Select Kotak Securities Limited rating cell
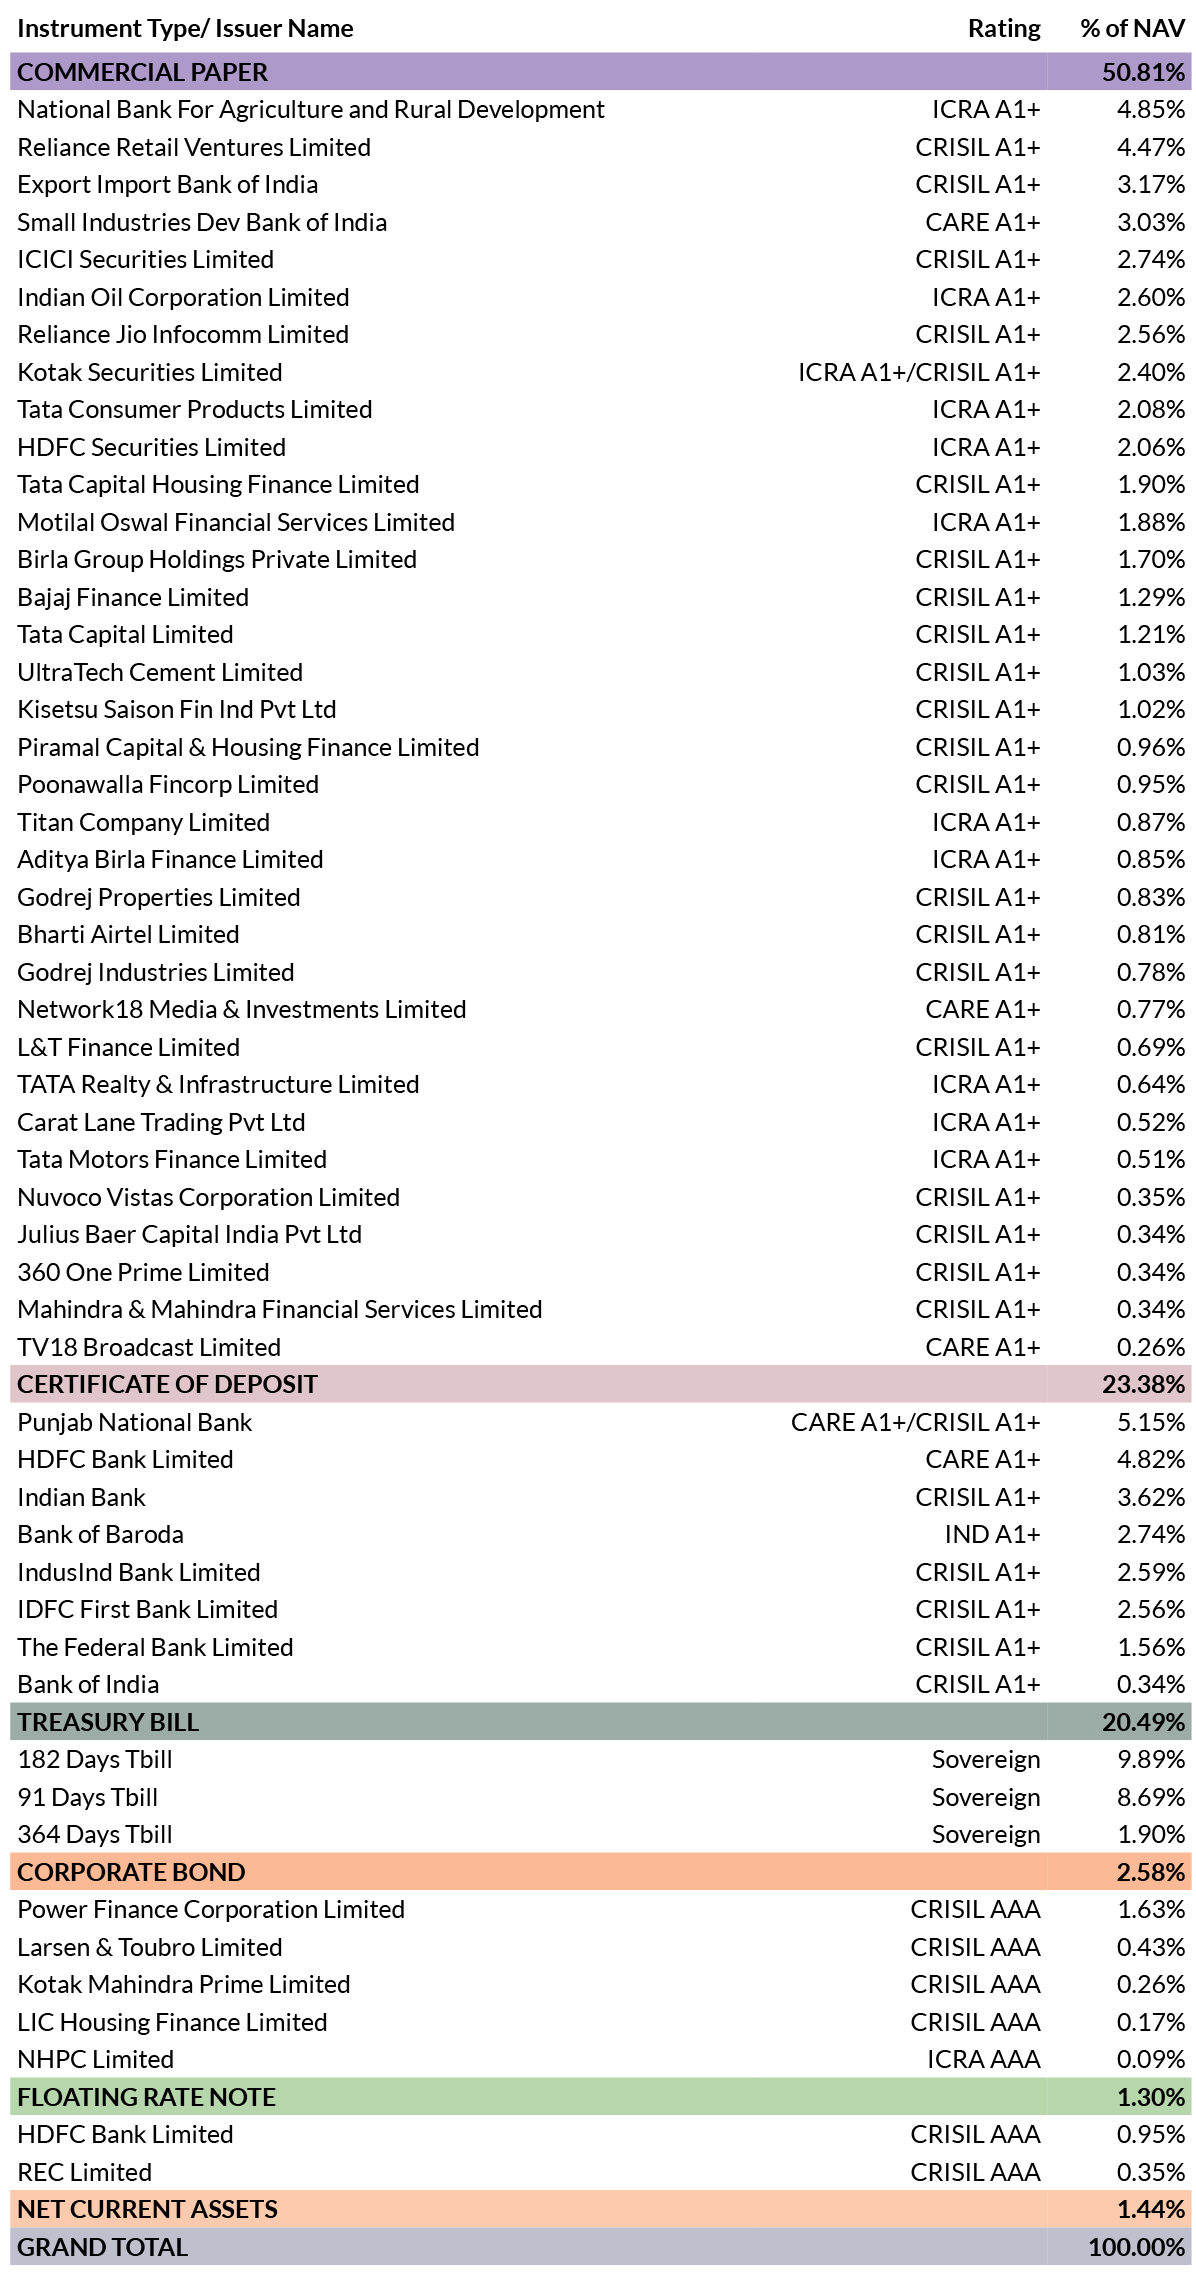The height and width of the screenshot is (2280, 1196). (x=919, y=372)
